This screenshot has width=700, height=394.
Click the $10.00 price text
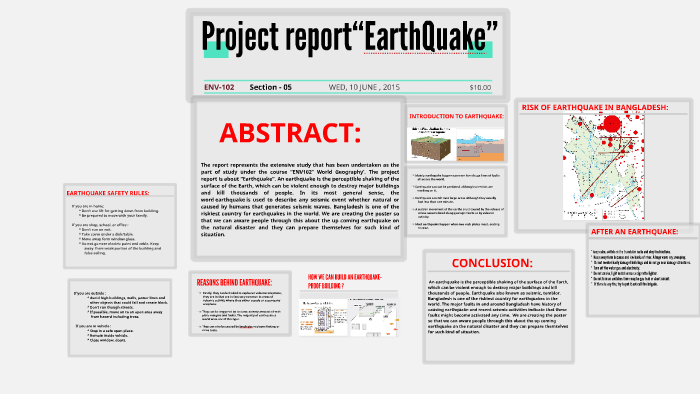(x=480, y=87)
